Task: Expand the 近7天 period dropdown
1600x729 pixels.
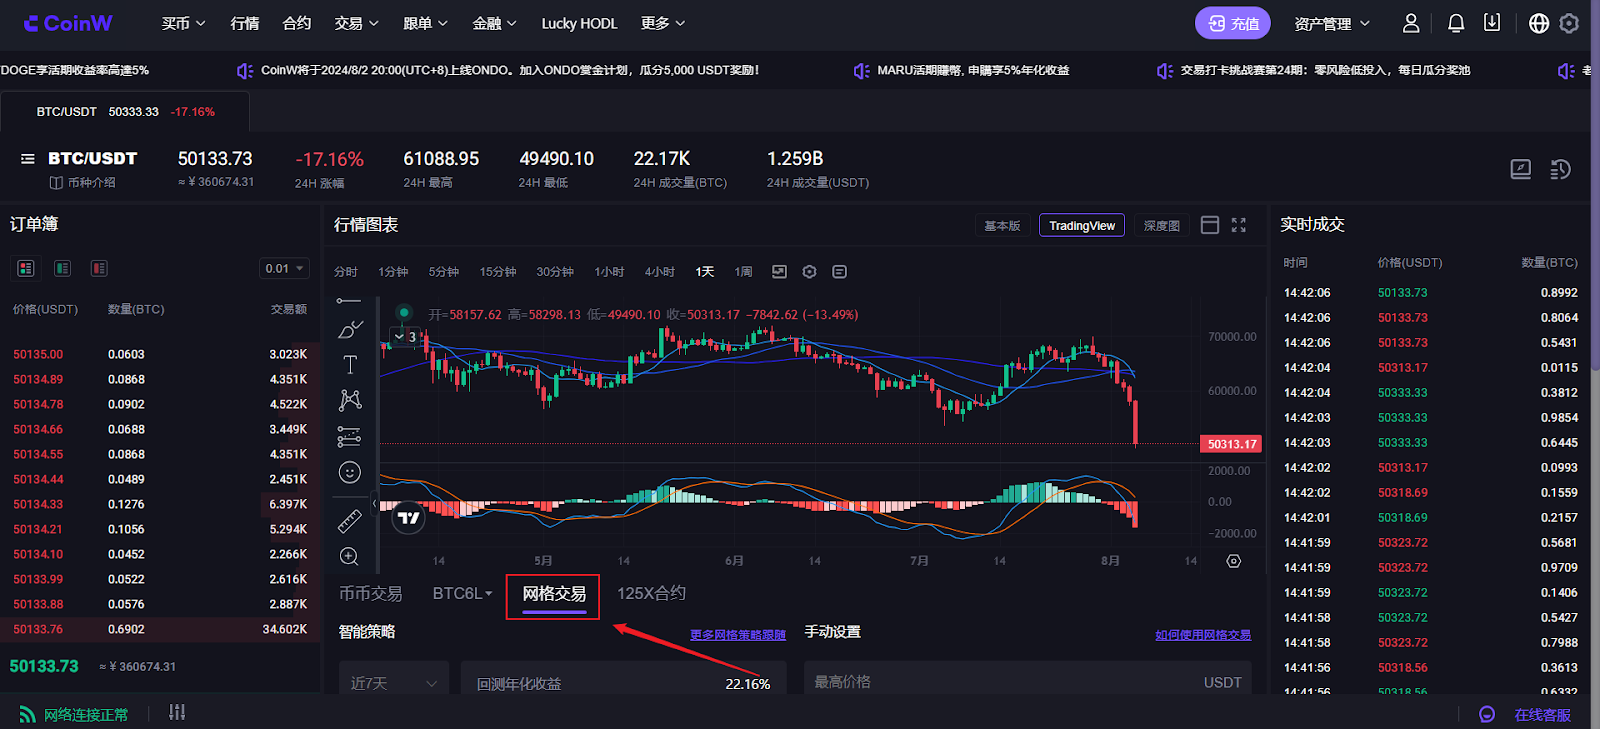Action: click(x=394, y=683)
